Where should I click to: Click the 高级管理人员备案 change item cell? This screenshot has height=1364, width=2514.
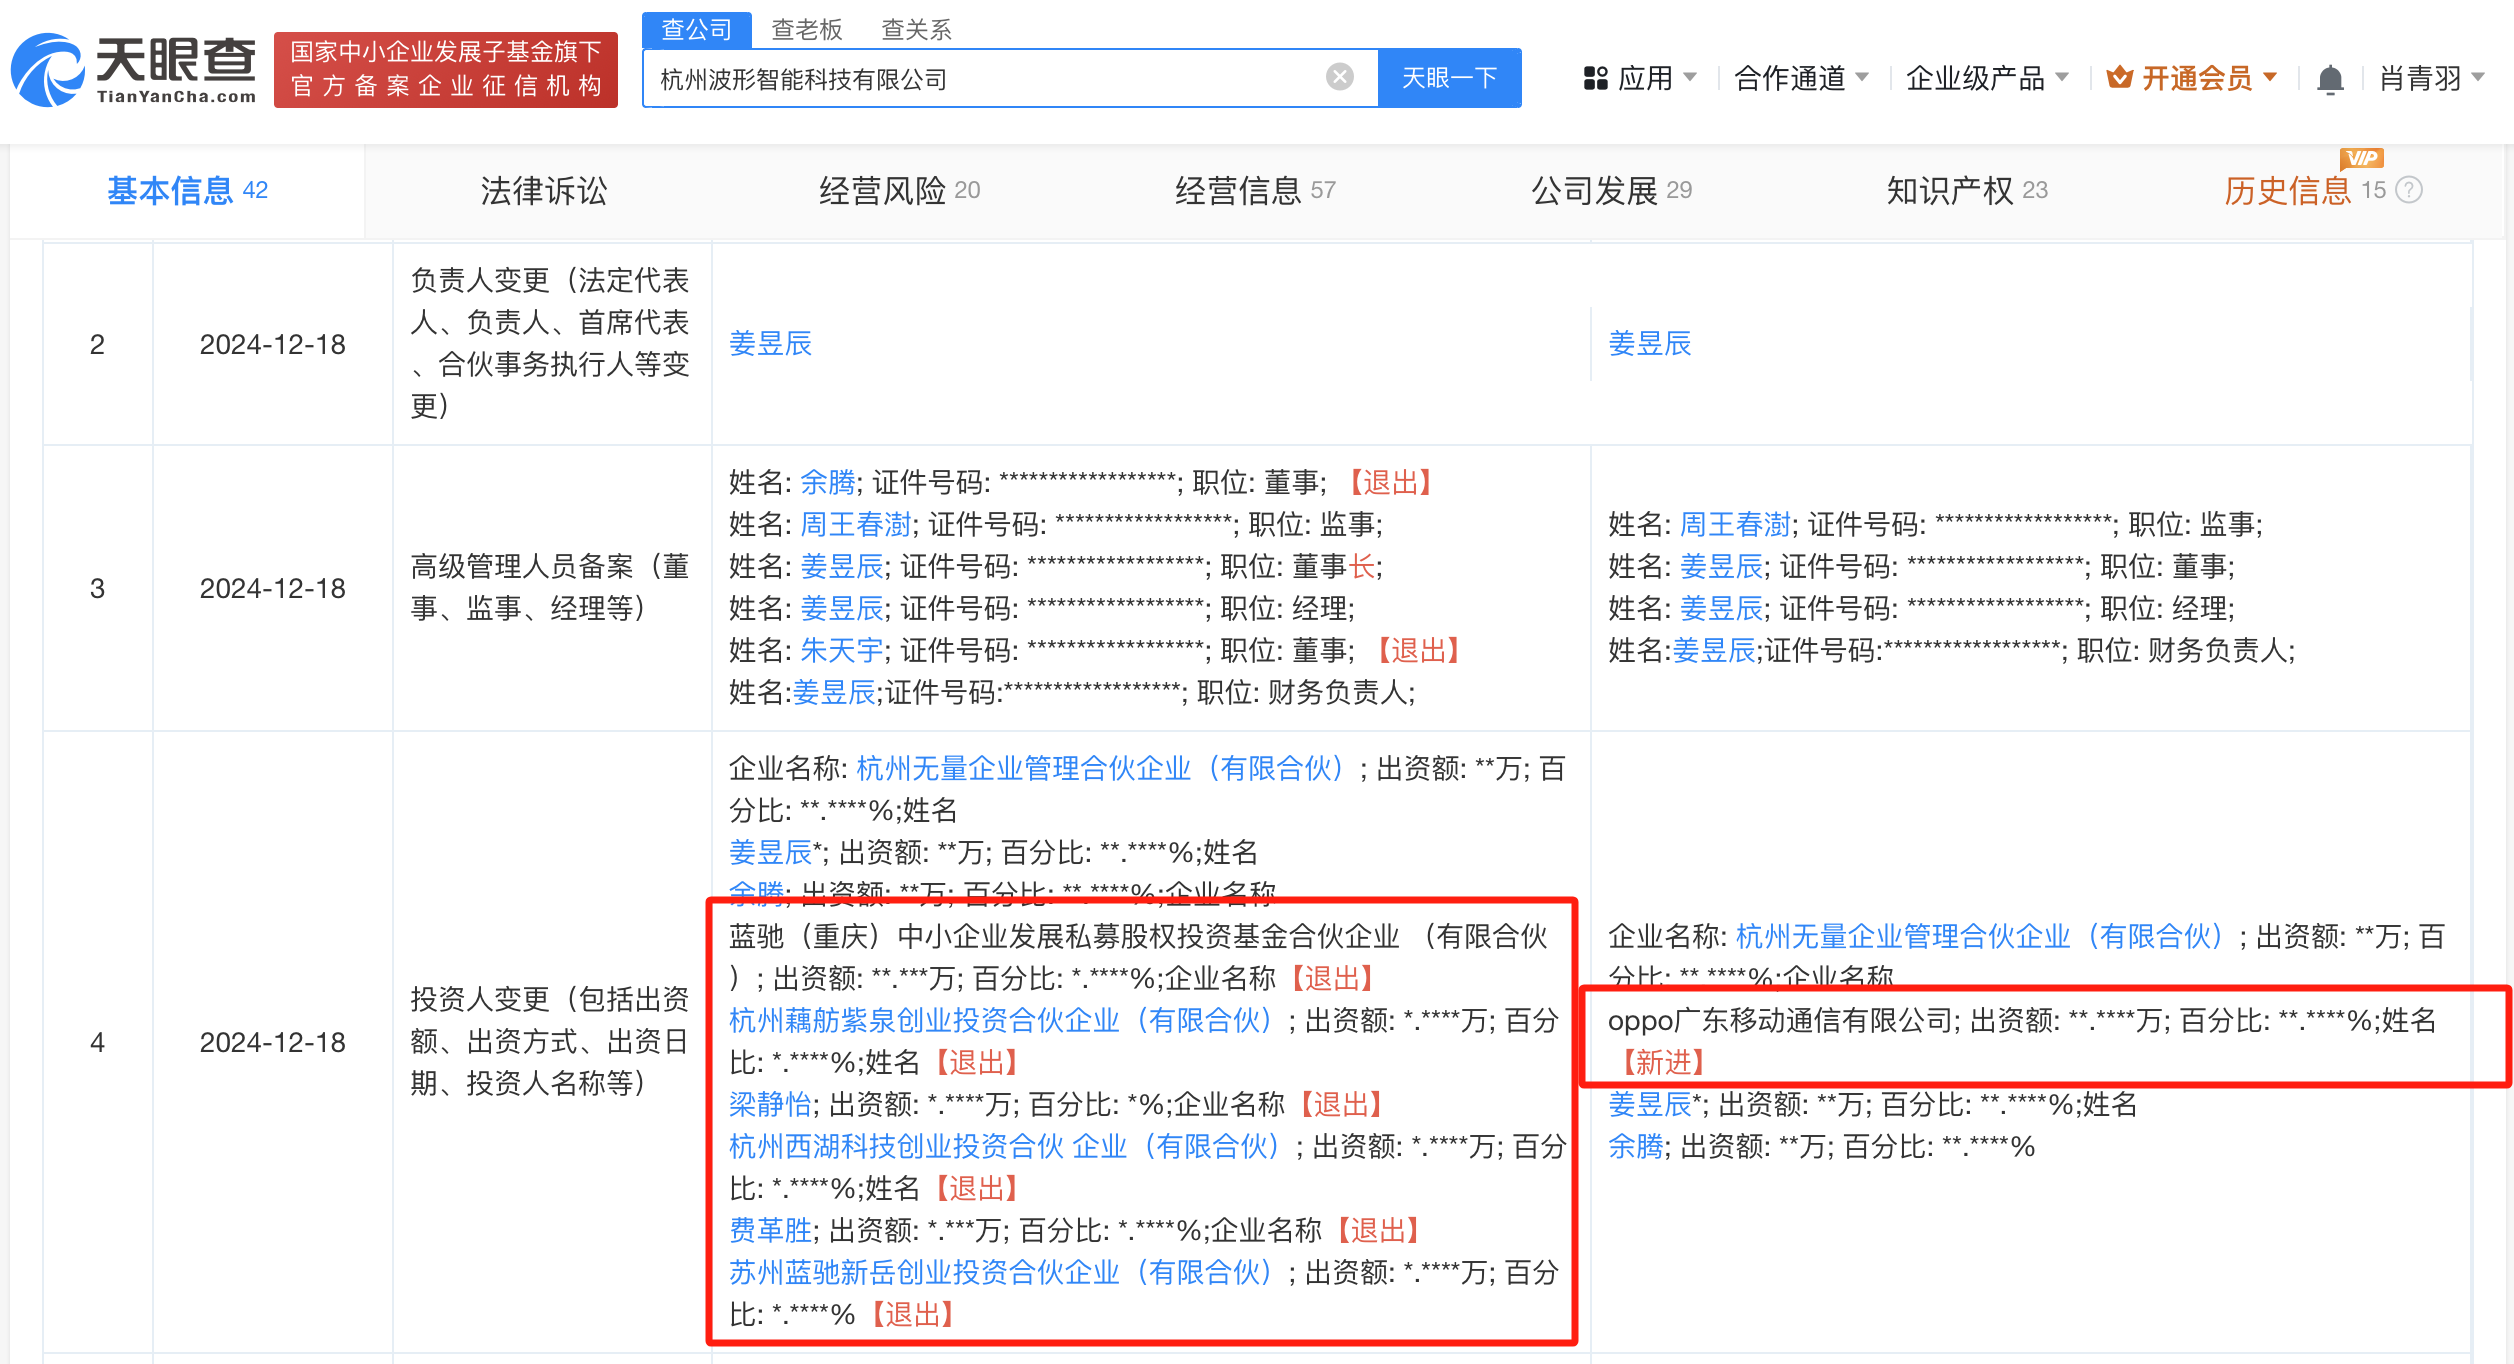[550, 587]
